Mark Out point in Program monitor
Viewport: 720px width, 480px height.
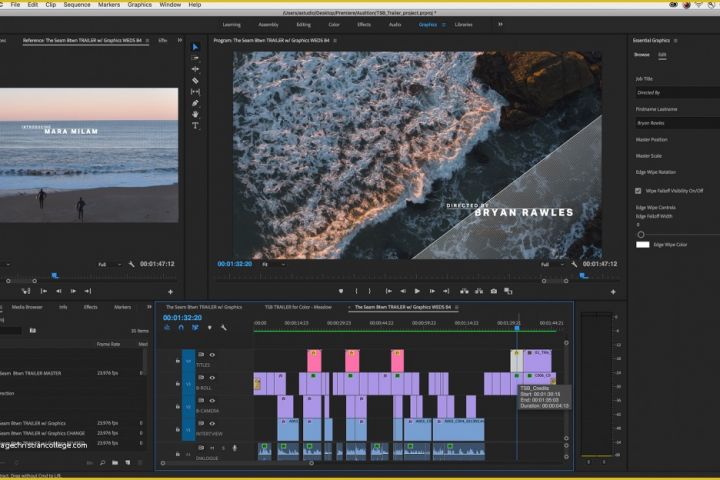tap(369, 291)
